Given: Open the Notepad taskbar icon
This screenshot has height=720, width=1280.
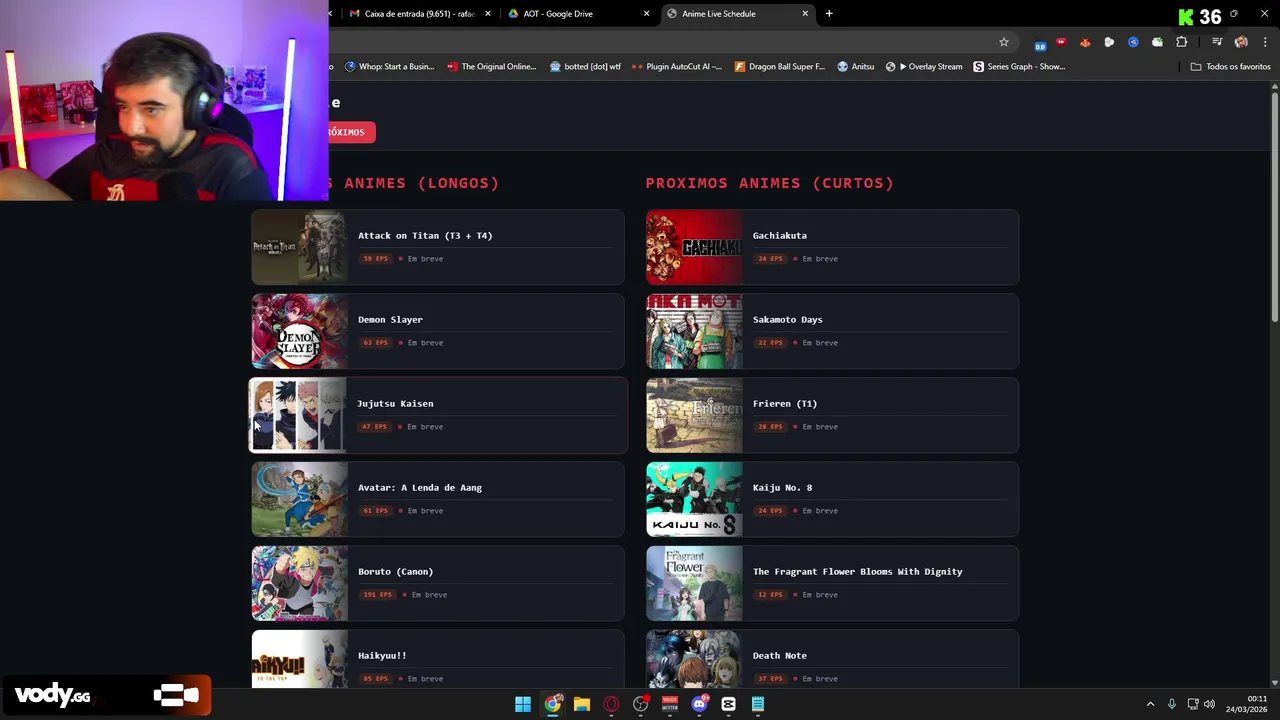Looking at the screenshot, I should point(758,704).
